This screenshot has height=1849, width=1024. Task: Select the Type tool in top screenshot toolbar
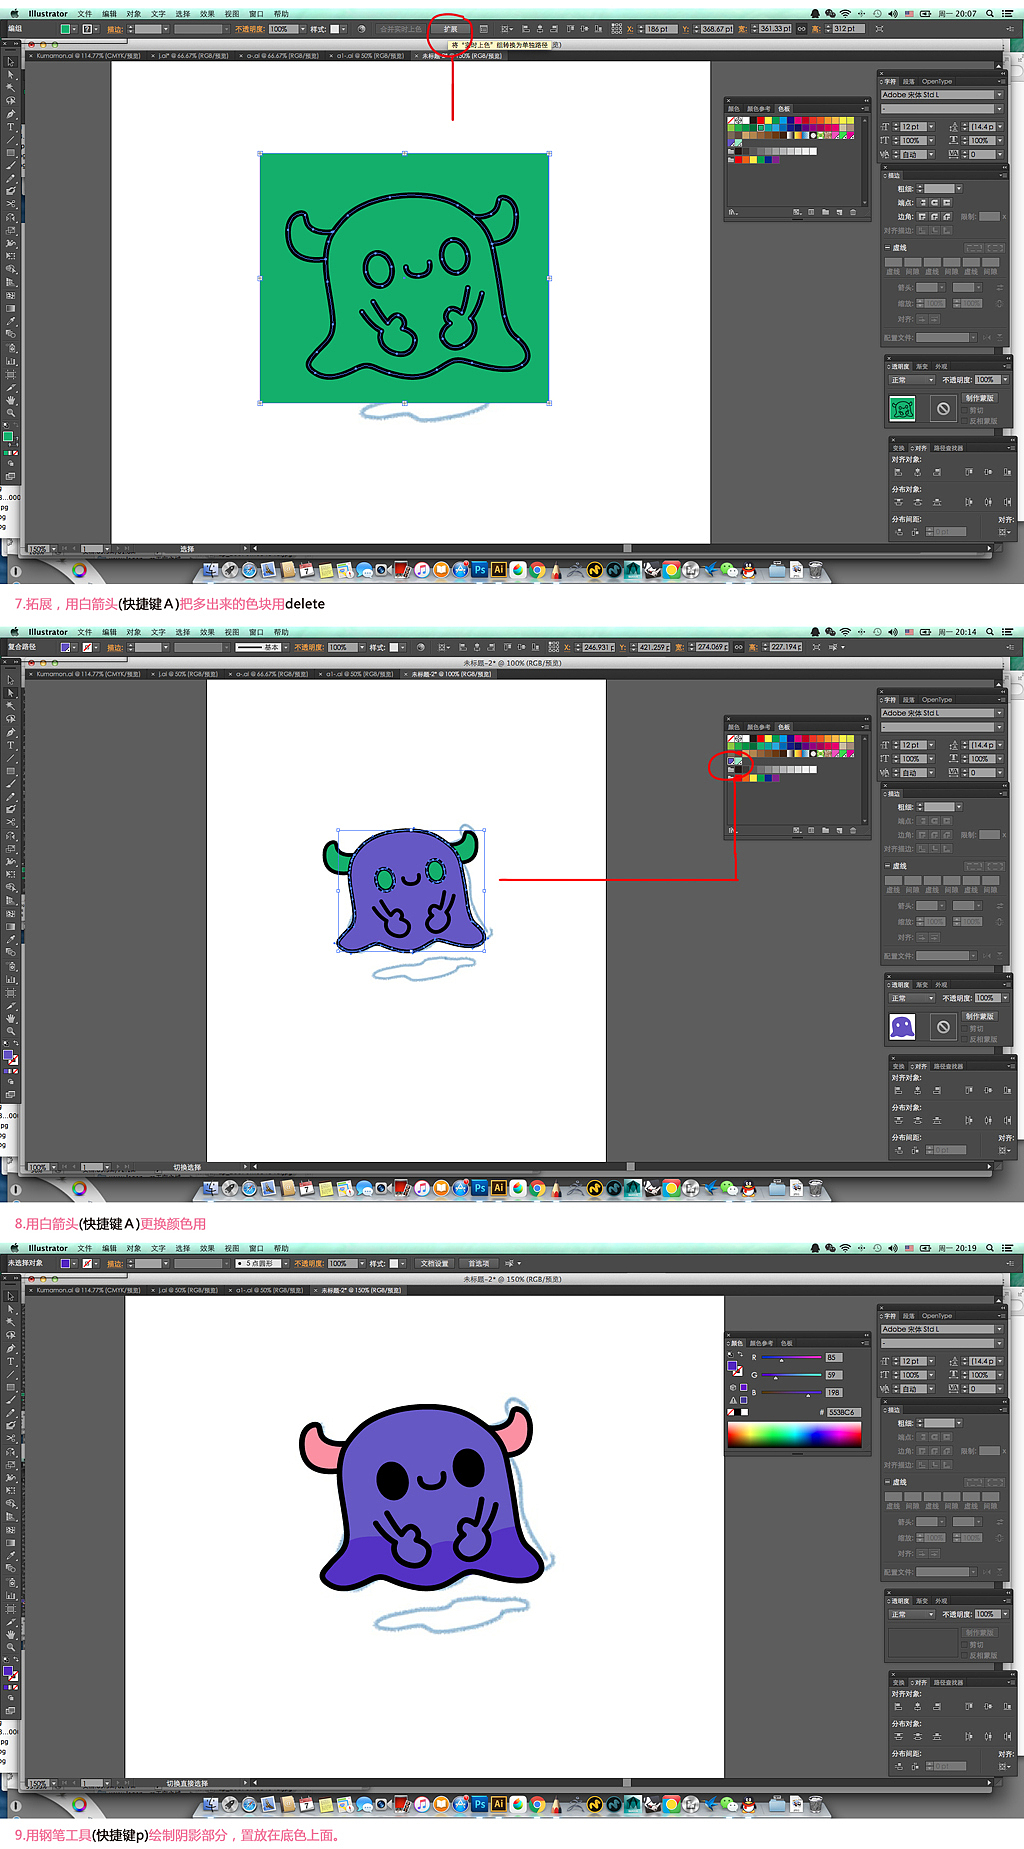(11, 127)
